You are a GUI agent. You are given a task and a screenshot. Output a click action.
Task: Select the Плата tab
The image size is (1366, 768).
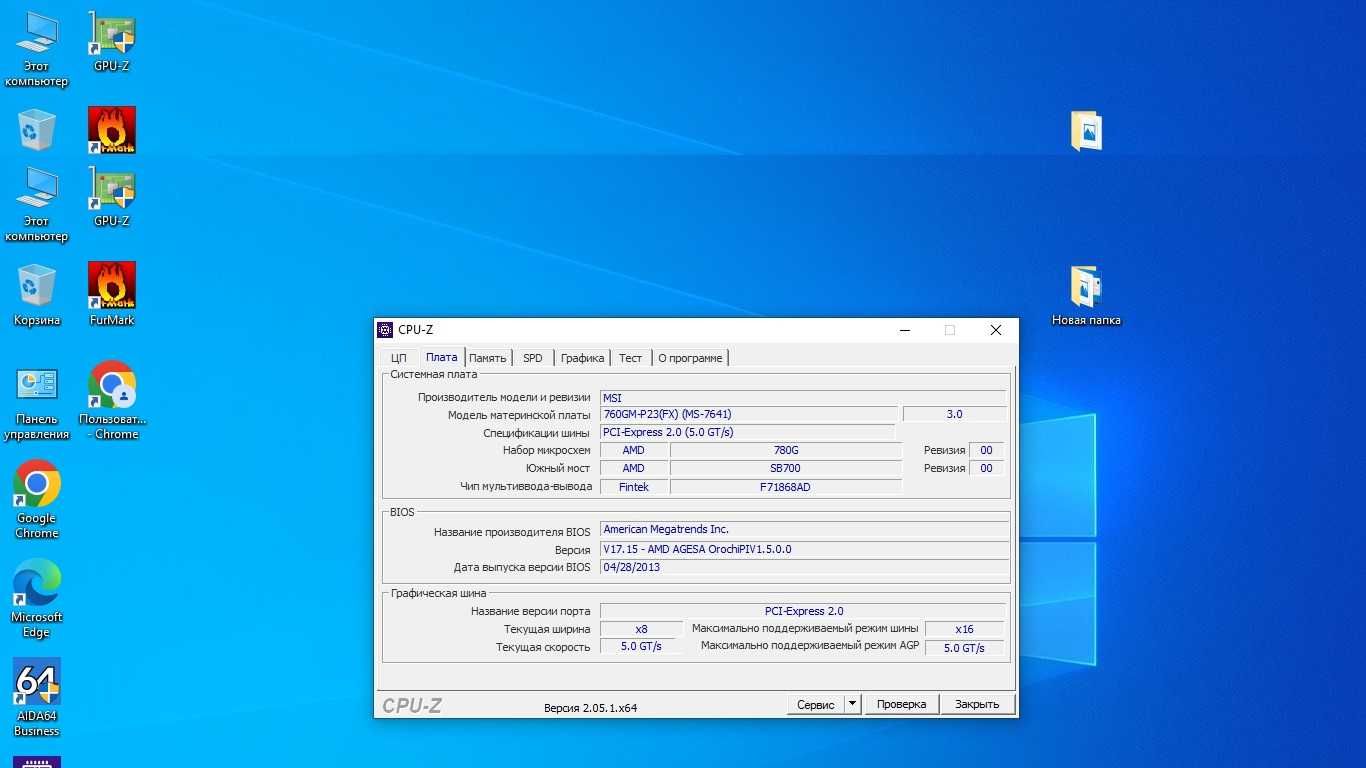[441, 357]
